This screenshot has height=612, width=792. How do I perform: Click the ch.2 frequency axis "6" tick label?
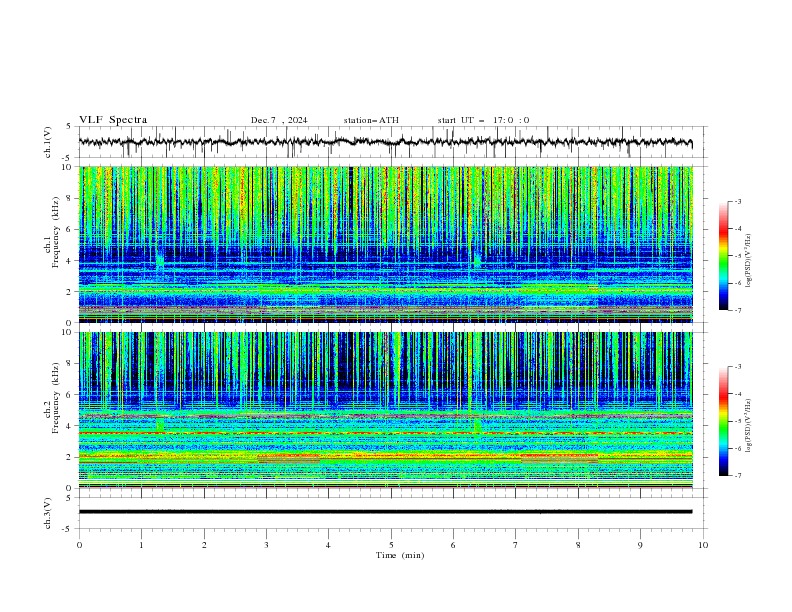click(70, 395)
